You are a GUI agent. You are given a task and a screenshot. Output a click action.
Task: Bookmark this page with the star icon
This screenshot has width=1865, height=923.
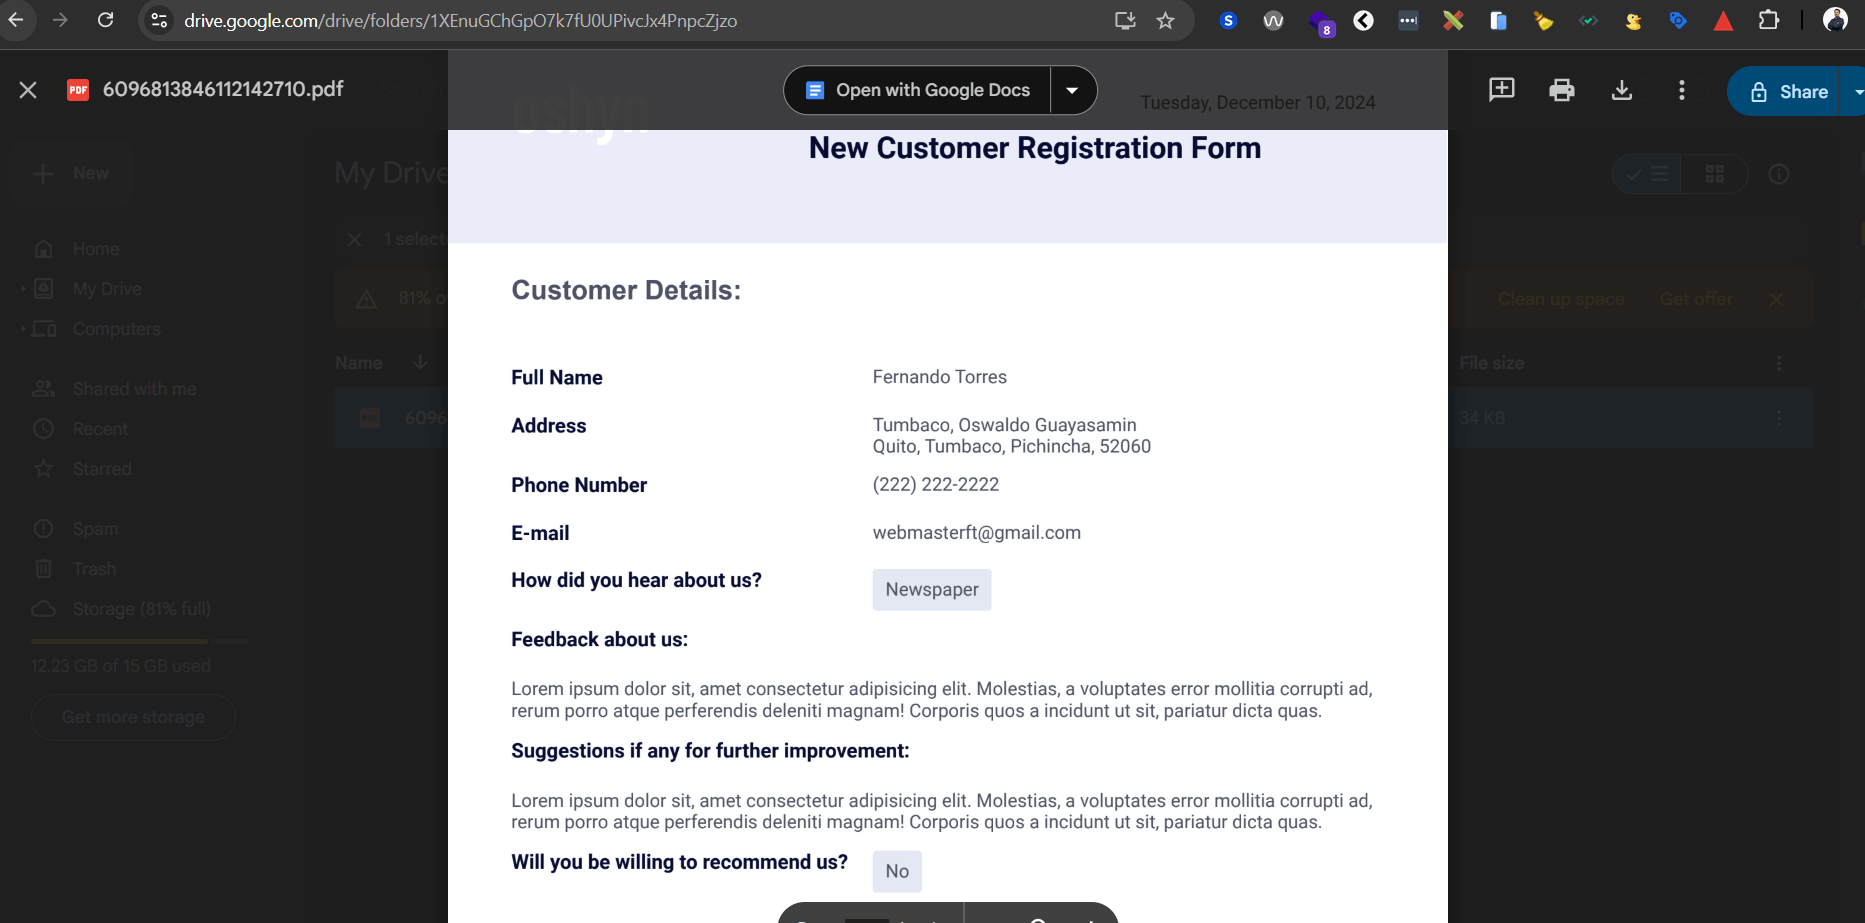1165,20
